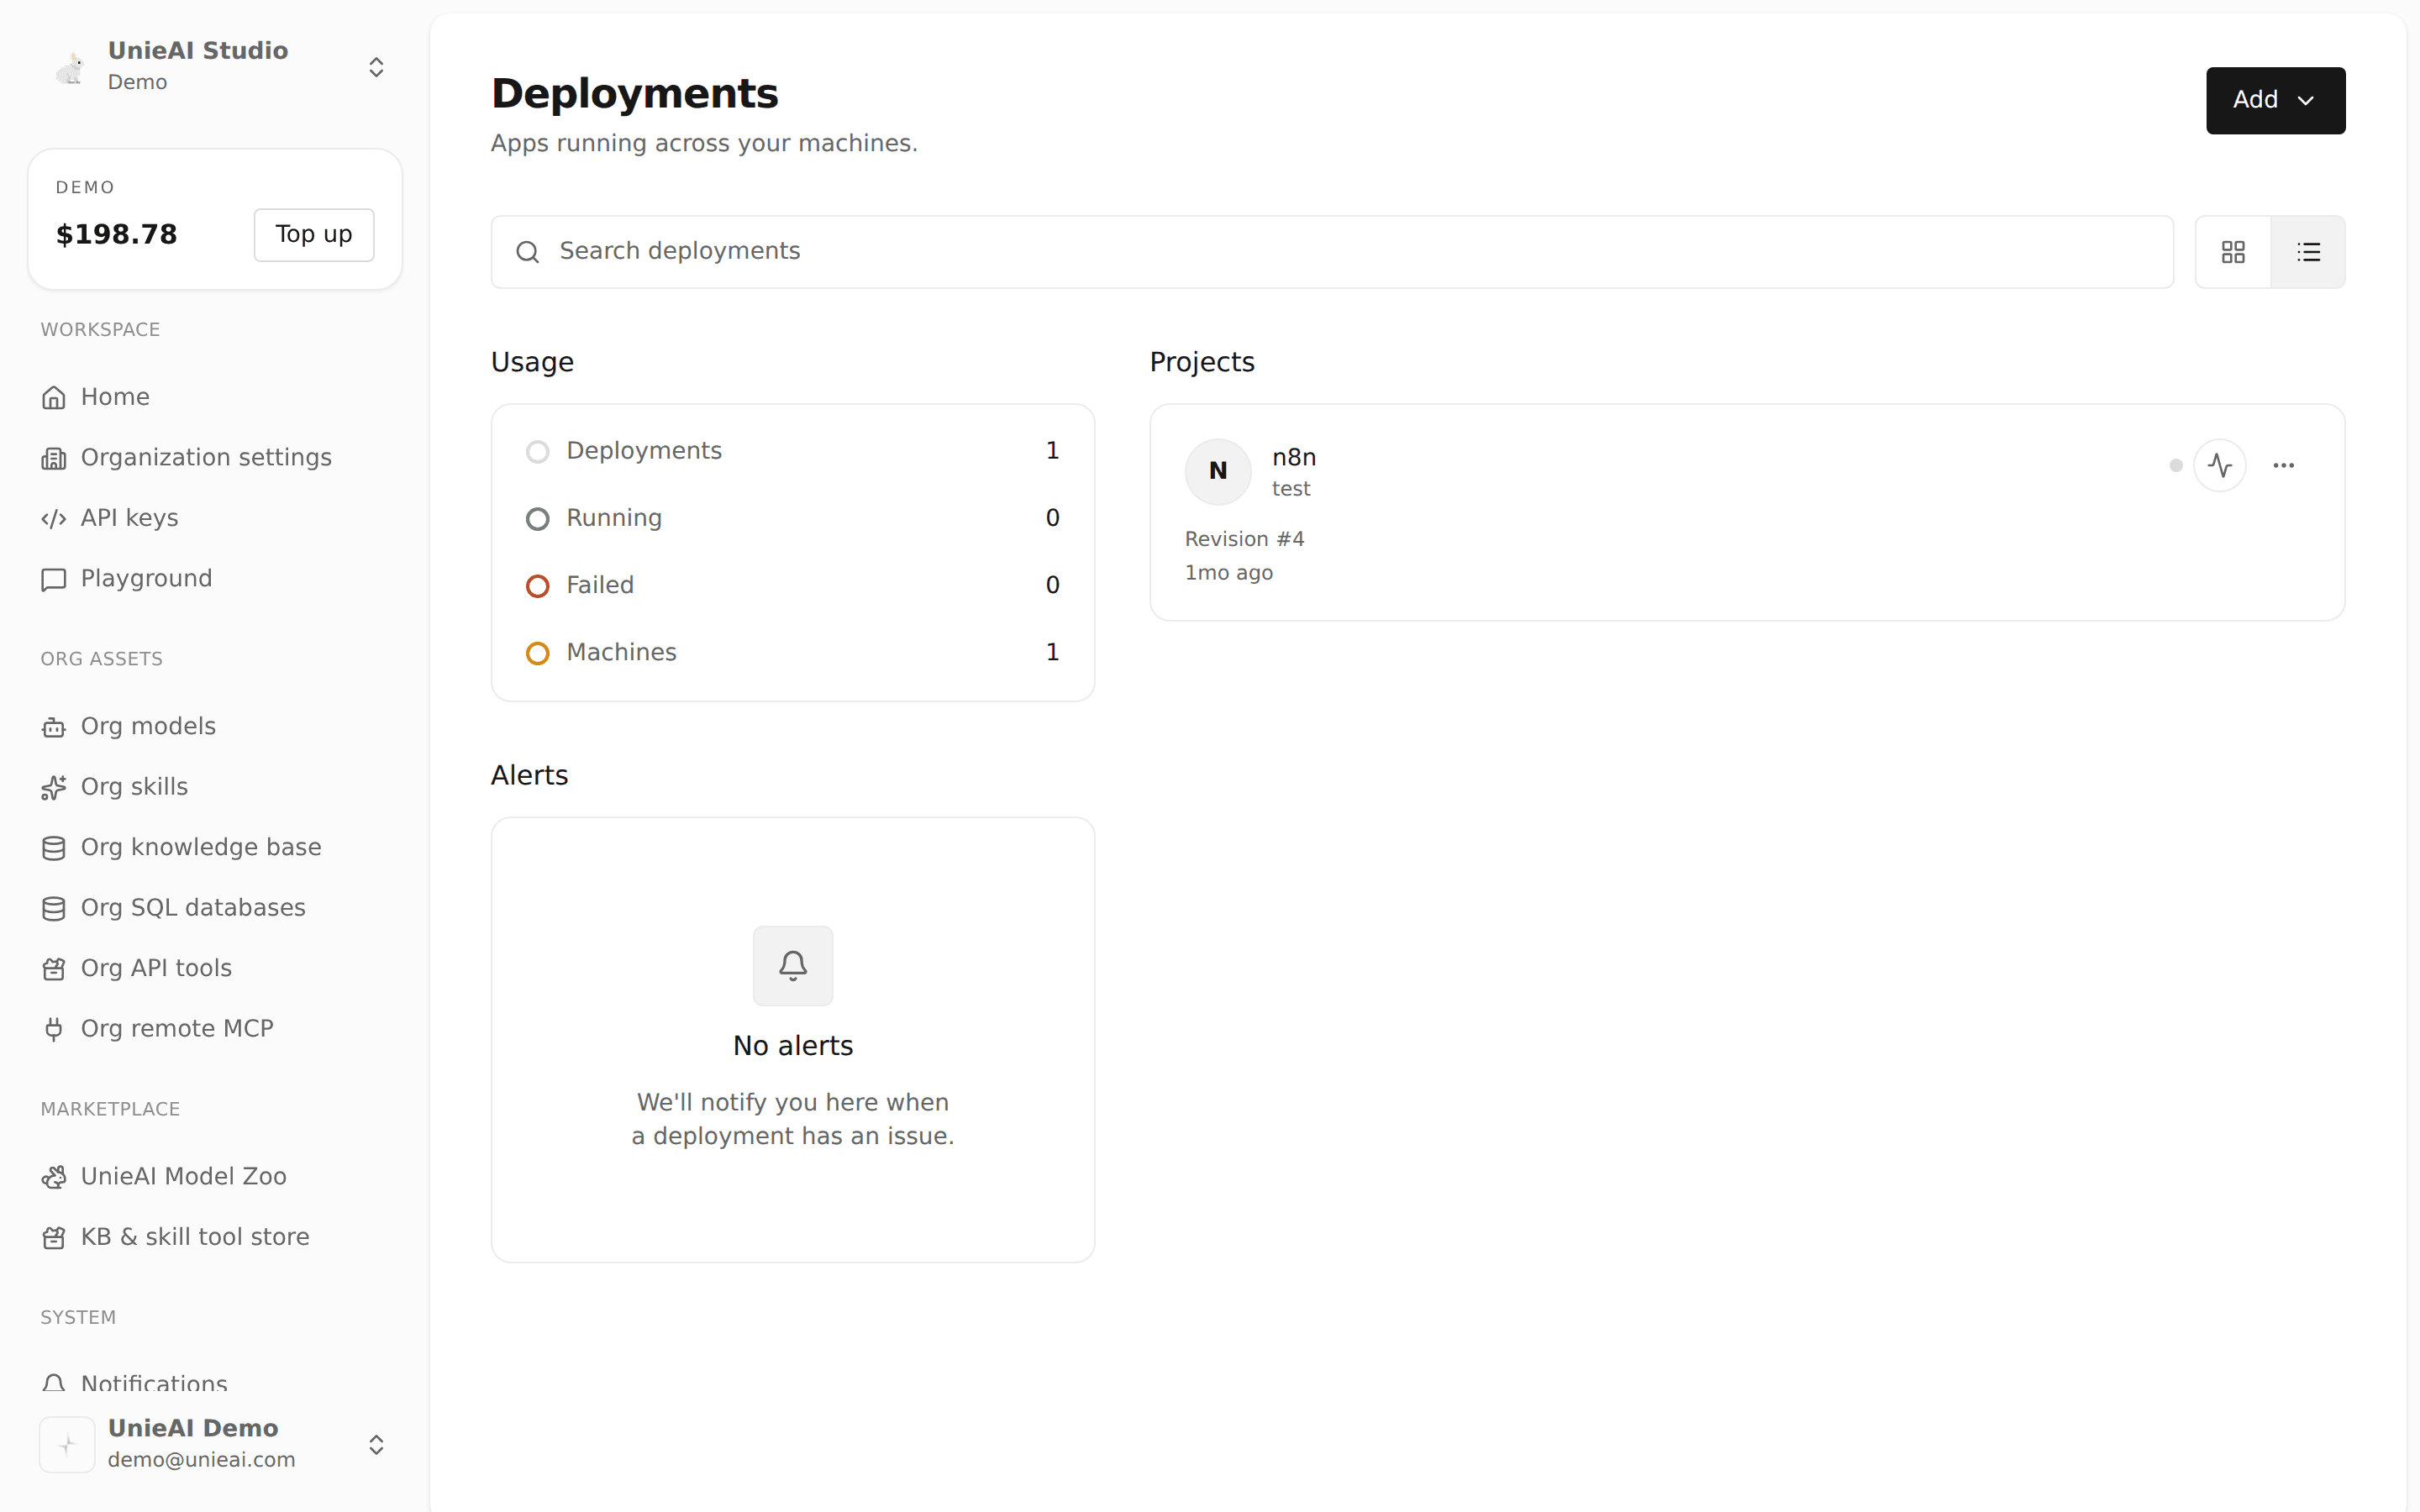This screenshot has width=2420, height=1512.
Task: Click the UnieAI Demo user avatar
Action: 67,1444
